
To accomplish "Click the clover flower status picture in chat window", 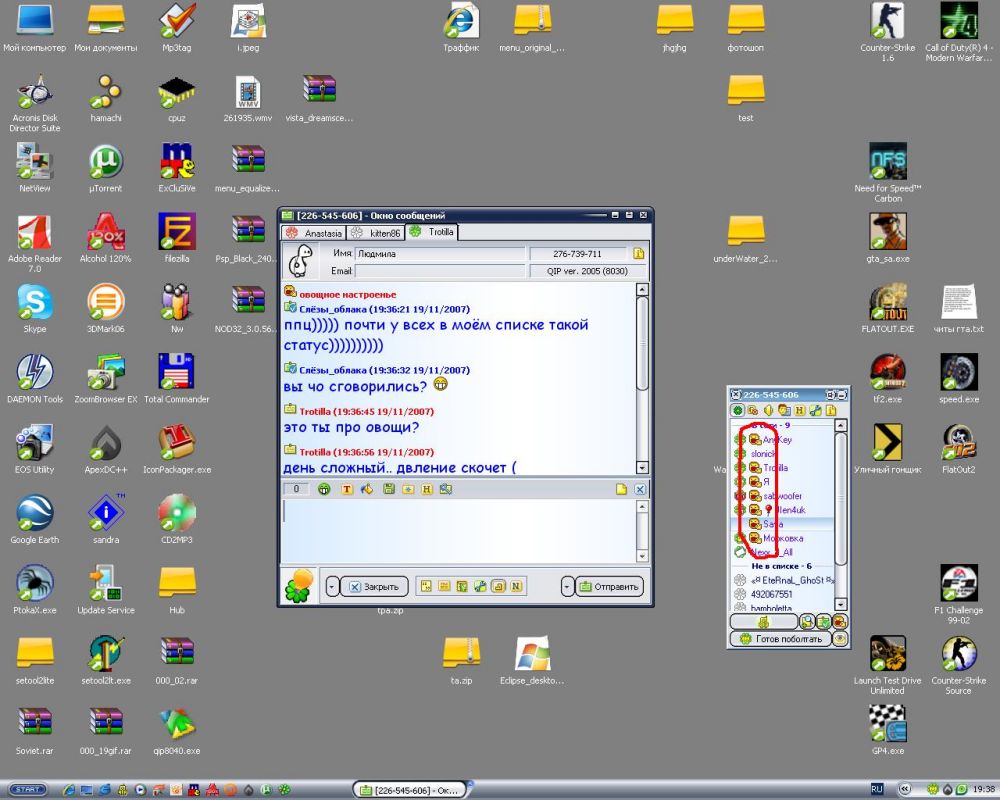I will tap(299, 586).
